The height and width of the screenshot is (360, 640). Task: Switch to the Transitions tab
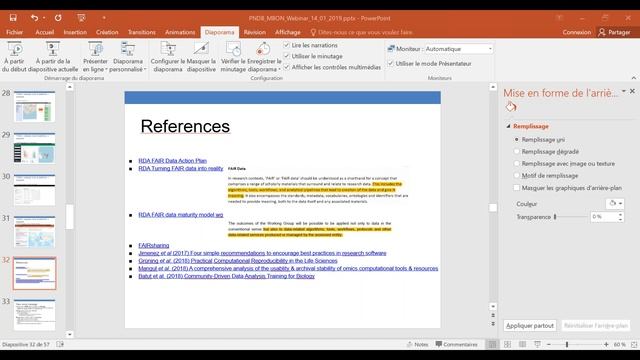click(142, 32)
